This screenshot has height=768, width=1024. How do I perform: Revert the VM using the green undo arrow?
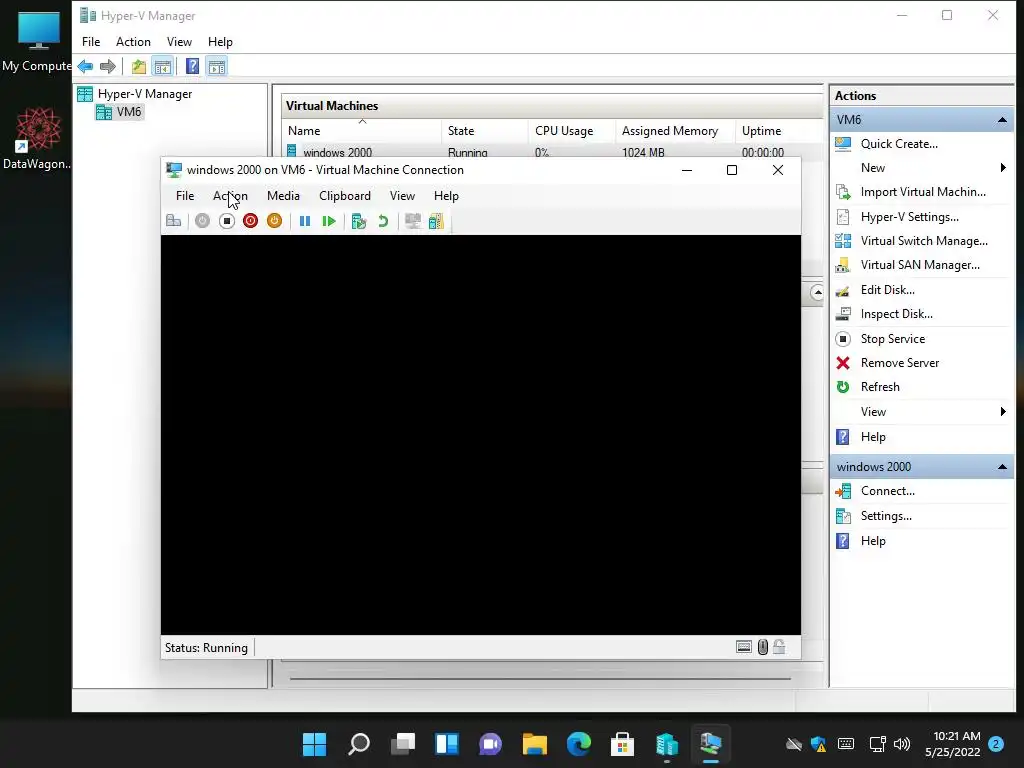[383, 221]
